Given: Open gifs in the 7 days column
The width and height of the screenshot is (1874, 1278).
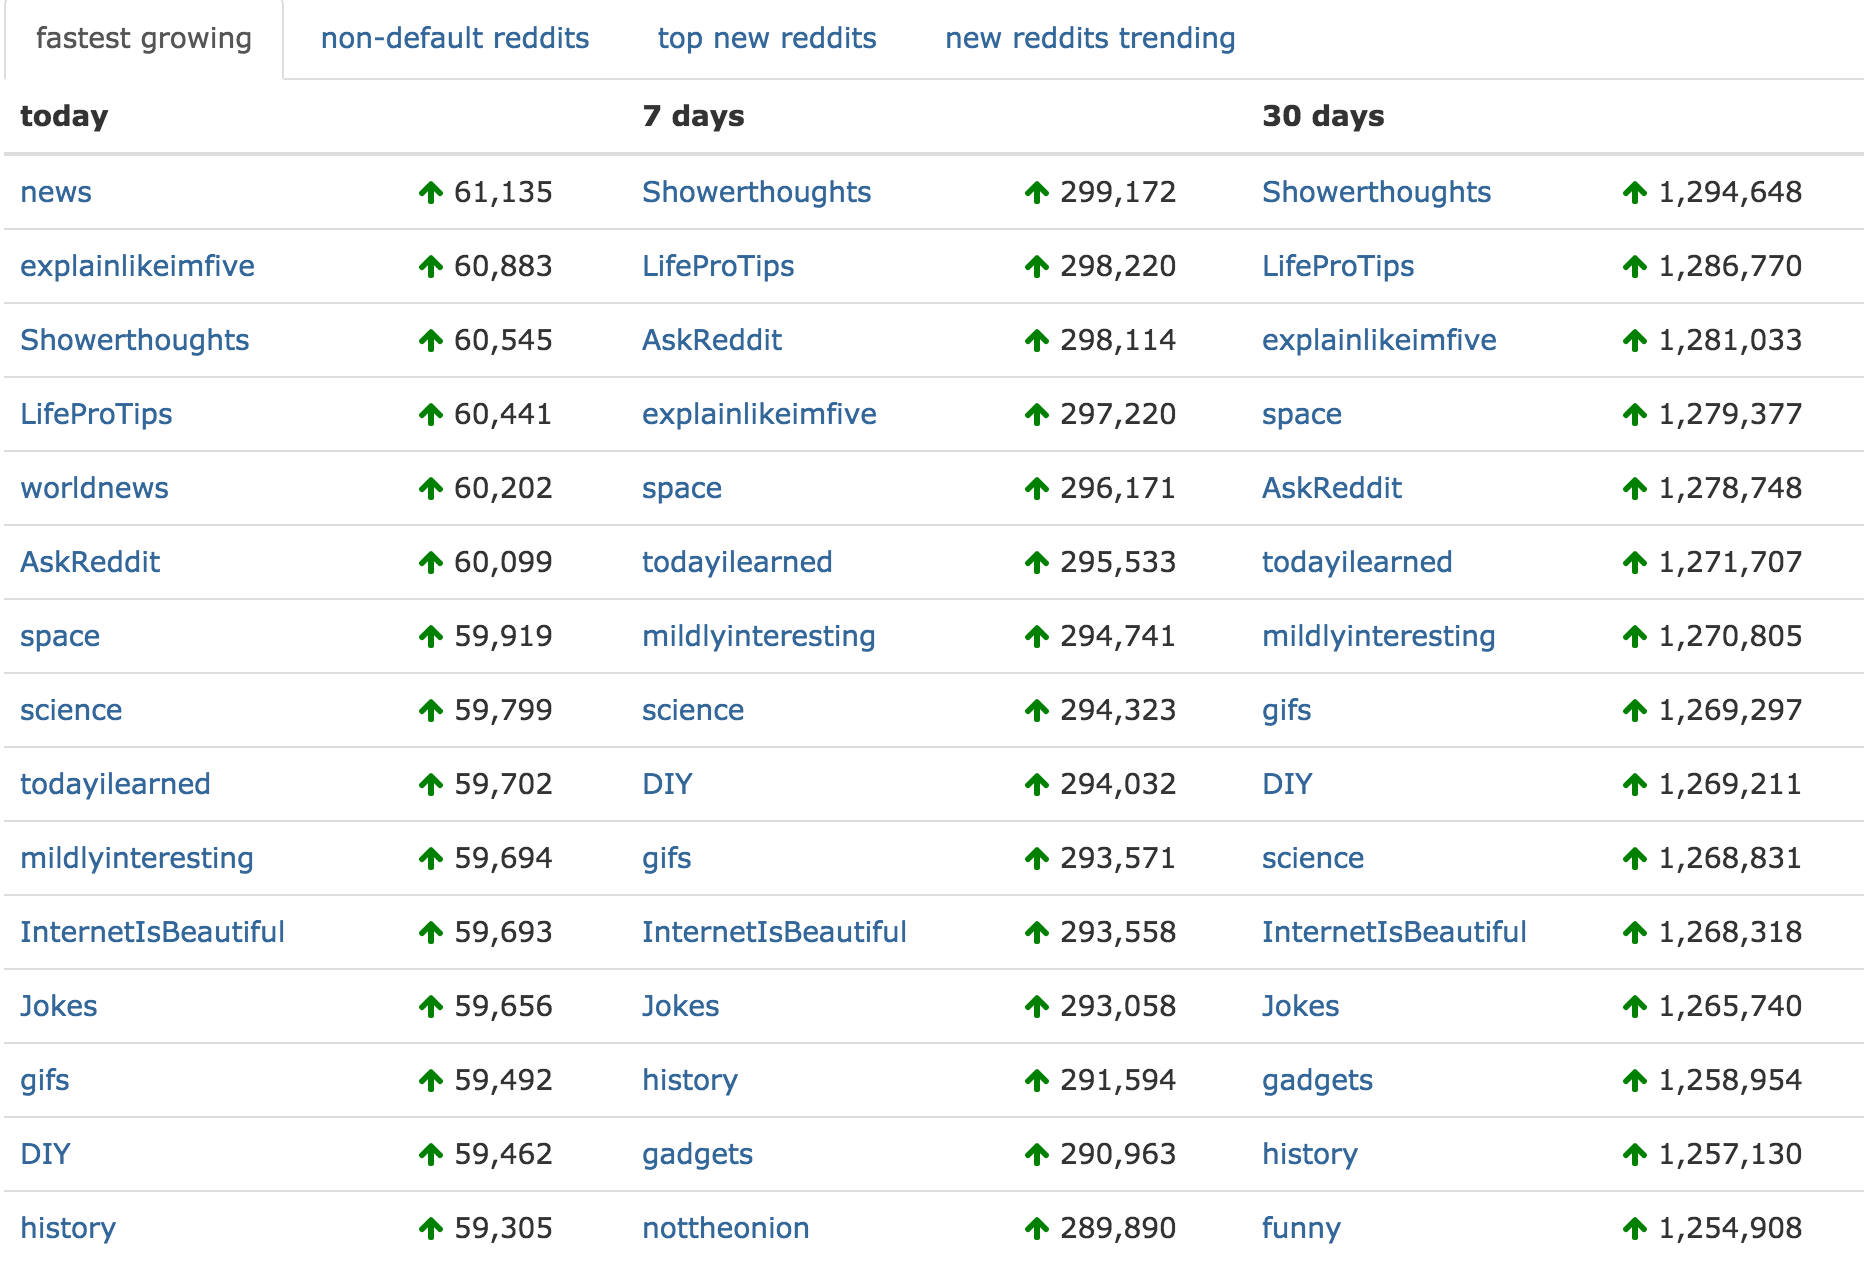Looking at the screenshot, I should point(667,858).
